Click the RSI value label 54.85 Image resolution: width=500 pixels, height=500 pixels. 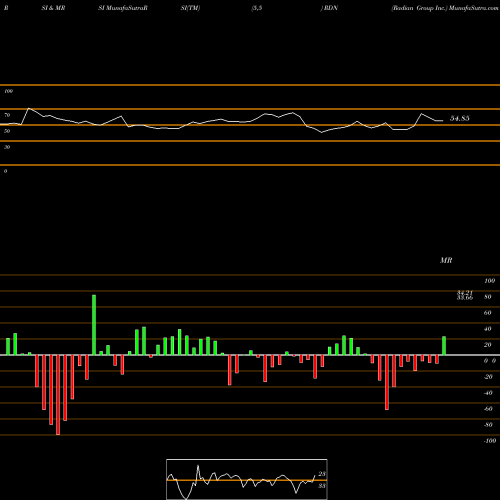coord(460,118)
